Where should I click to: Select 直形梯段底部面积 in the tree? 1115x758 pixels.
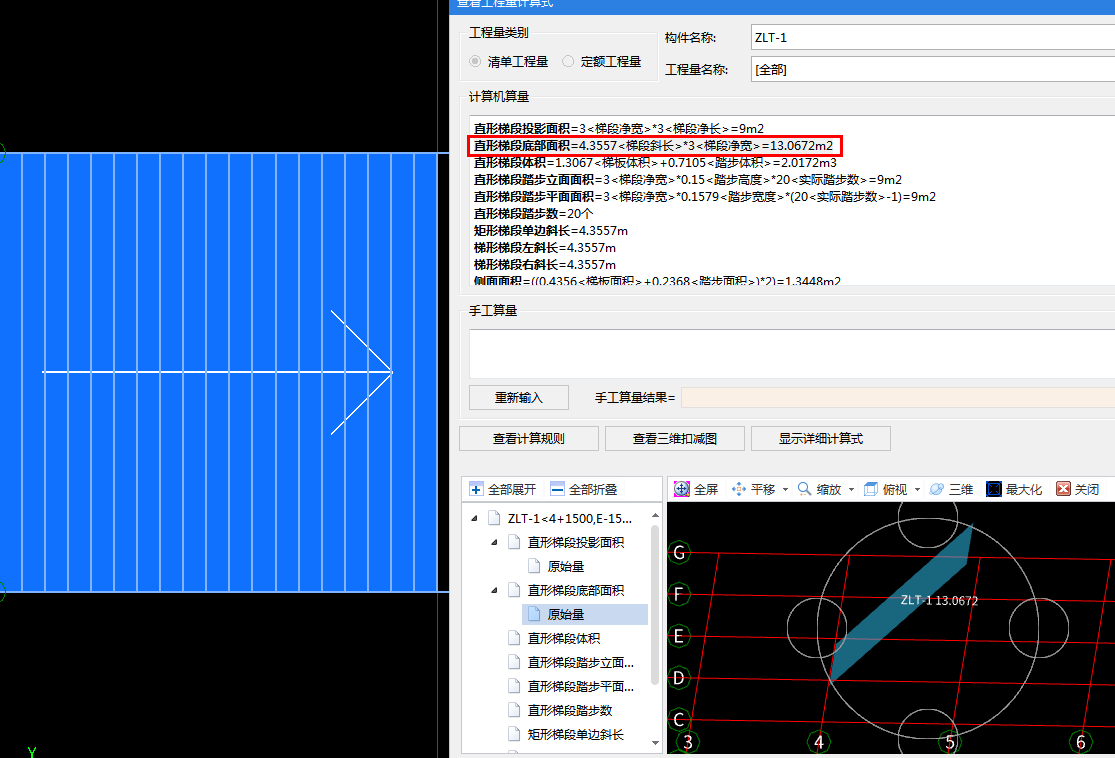pyautogui.click(x=575, y=590)
